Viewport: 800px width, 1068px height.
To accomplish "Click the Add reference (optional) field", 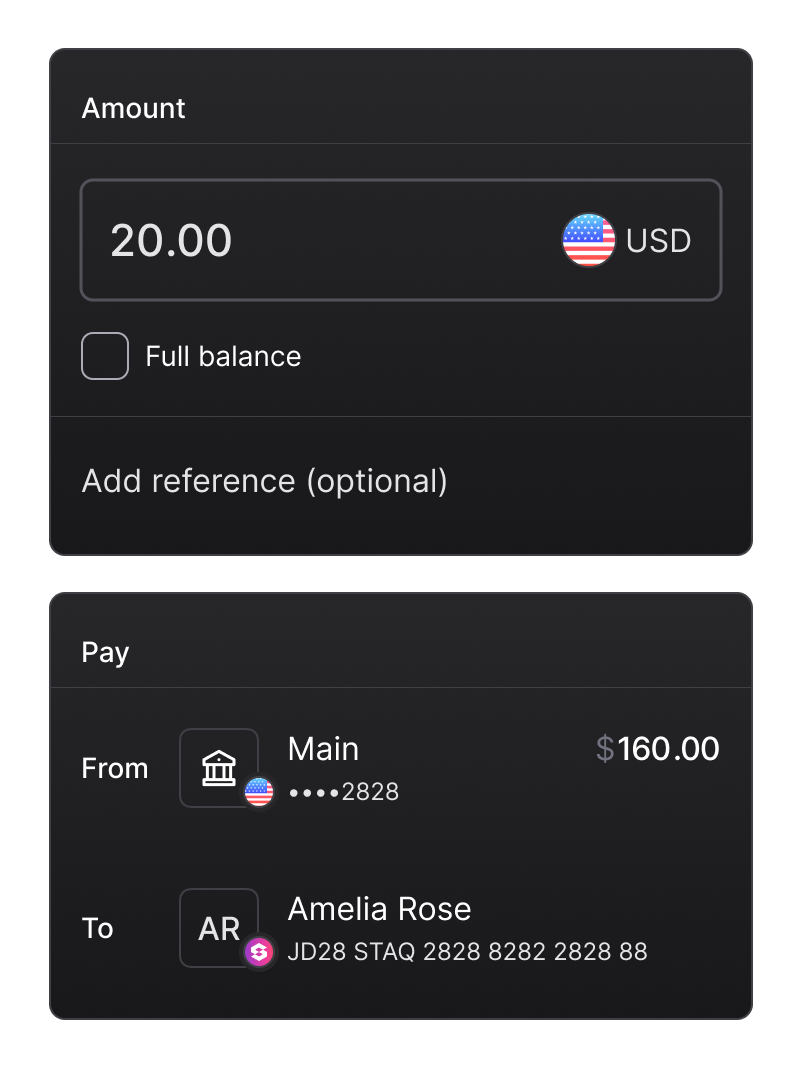I will (x=265, y=481).
